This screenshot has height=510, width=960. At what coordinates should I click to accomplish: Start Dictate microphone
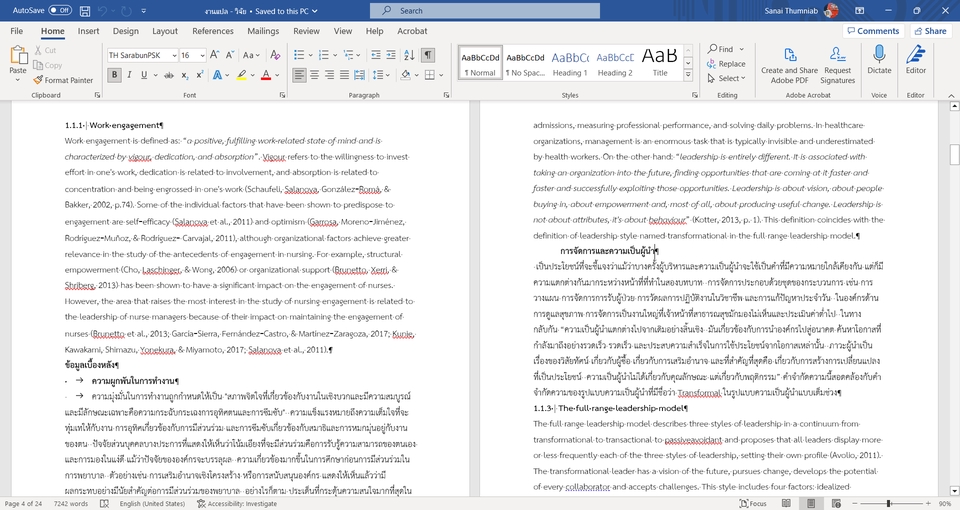879,59
